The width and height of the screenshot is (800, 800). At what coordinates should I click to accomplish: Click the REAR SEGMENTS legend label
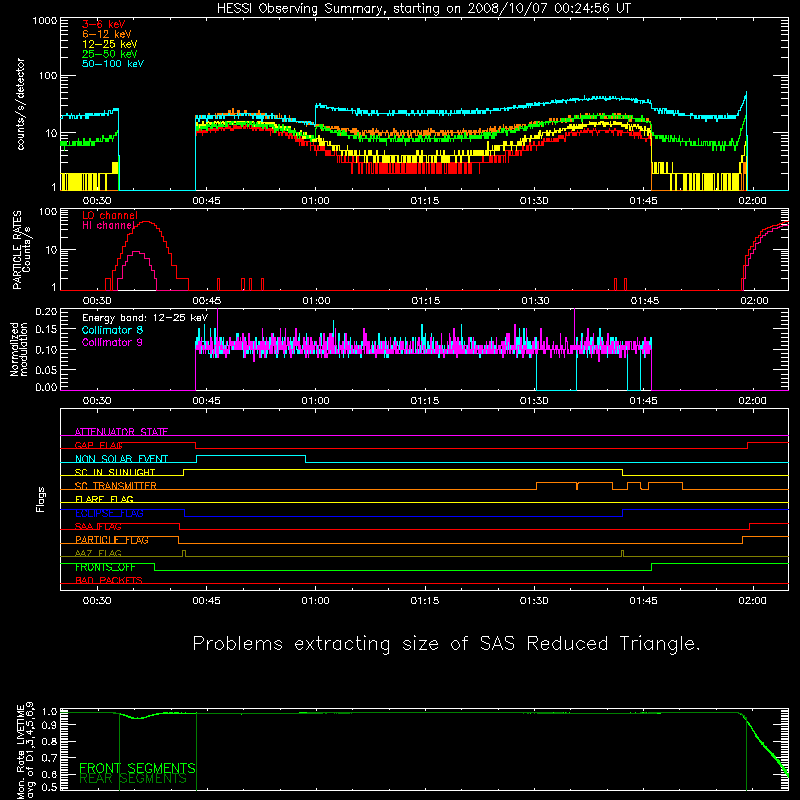(x=133, y=779)
